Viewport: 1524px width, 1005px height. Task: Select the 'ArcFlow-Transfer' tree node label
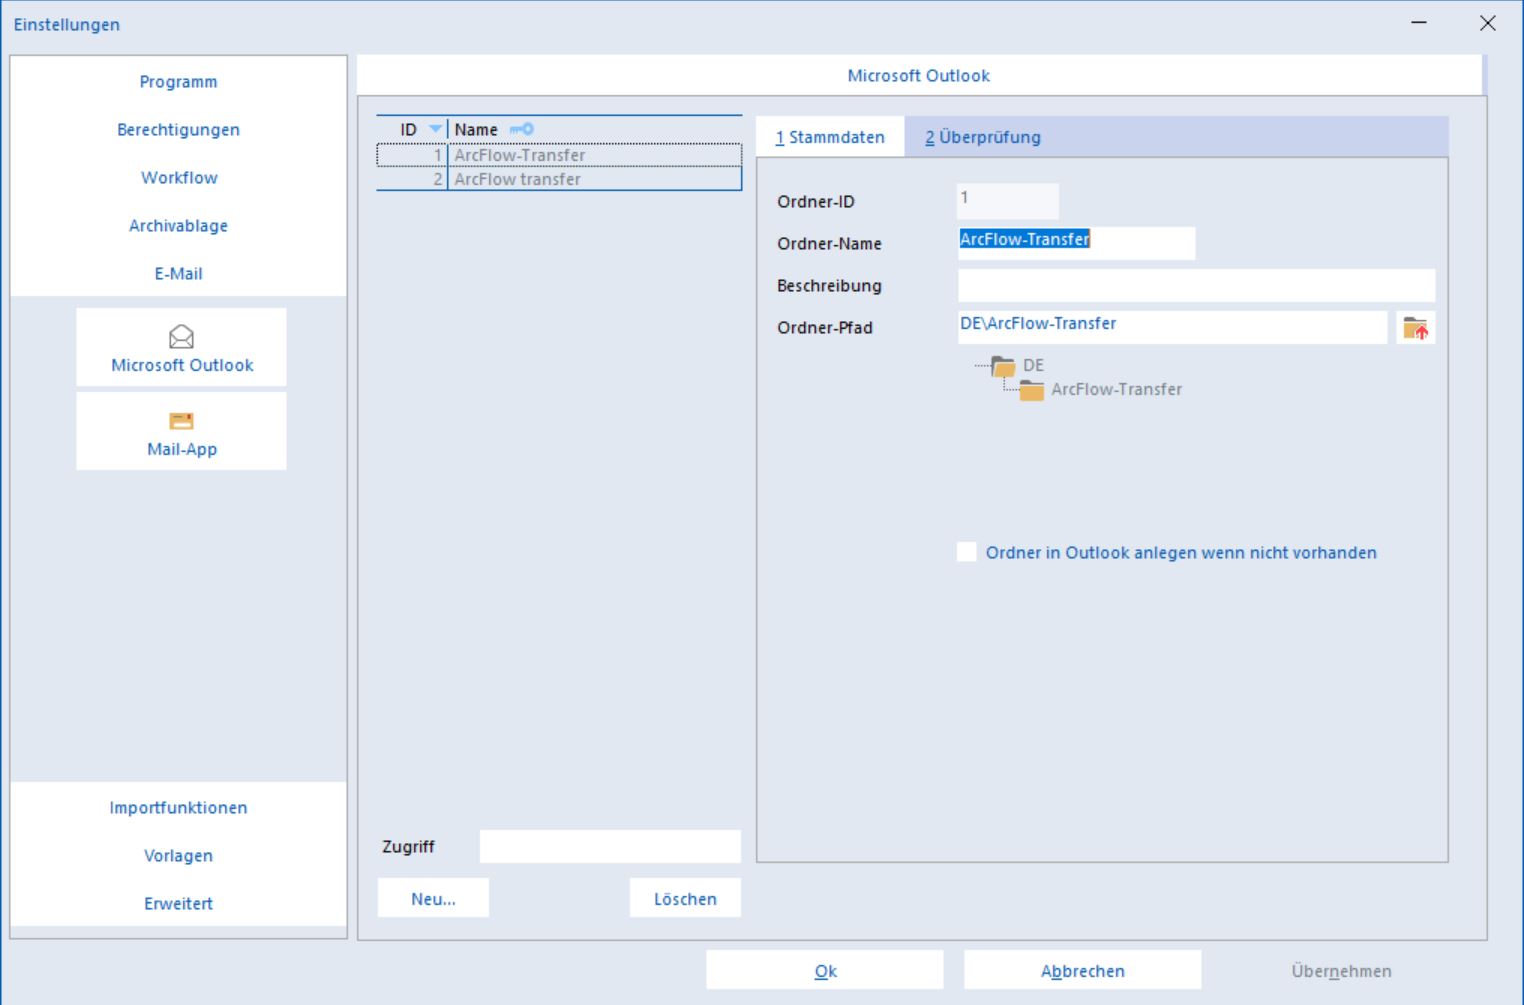pos(1116,389)
